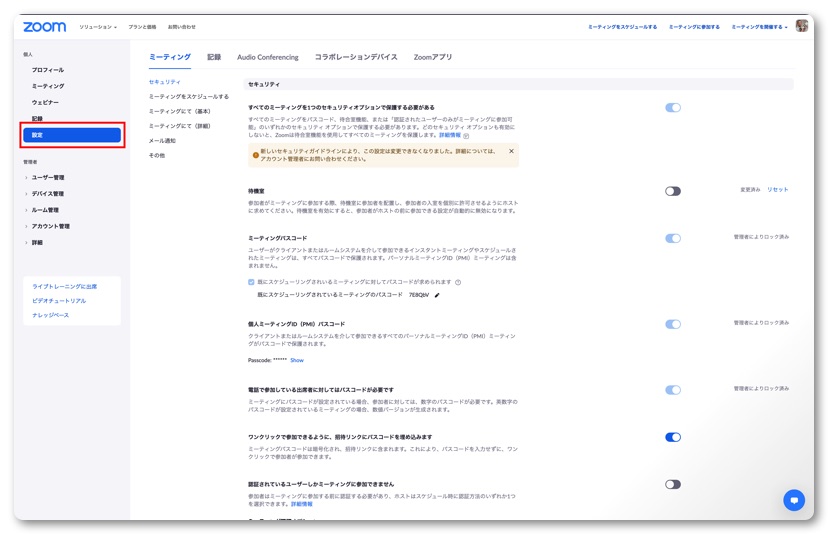
Task: Enable authenticated users only switch
Action: pyautogui.click(x=673, y=484)
